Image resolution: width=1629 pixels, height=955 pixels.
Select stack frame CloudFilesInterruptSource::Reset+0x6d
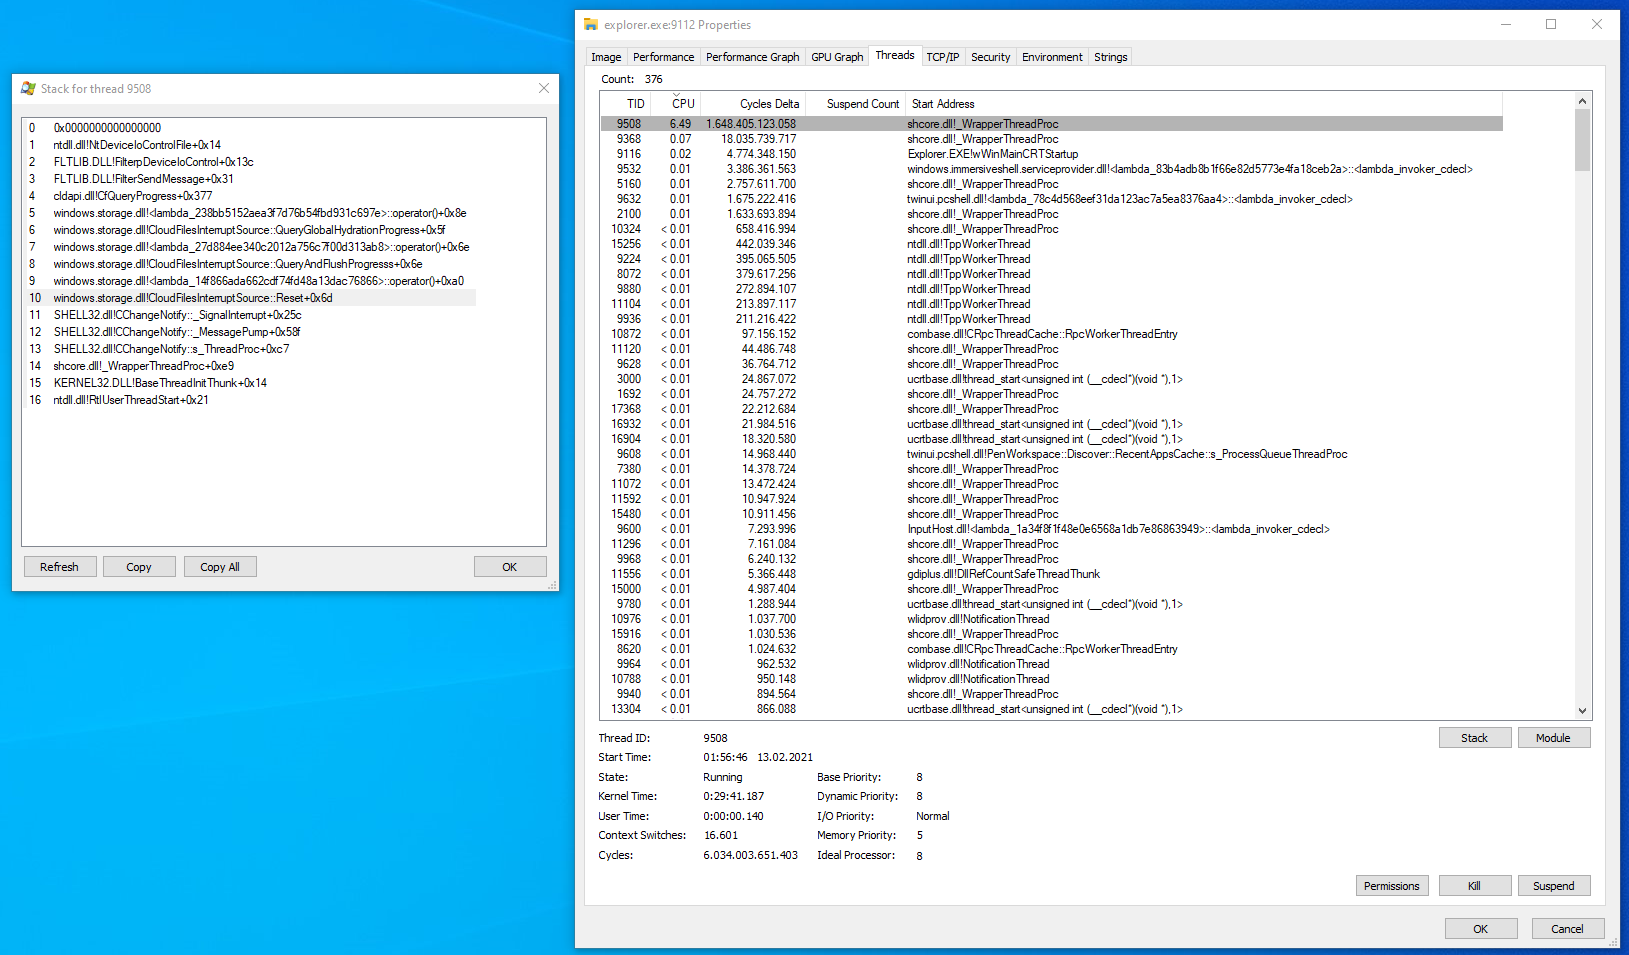(x=250, y=298)
